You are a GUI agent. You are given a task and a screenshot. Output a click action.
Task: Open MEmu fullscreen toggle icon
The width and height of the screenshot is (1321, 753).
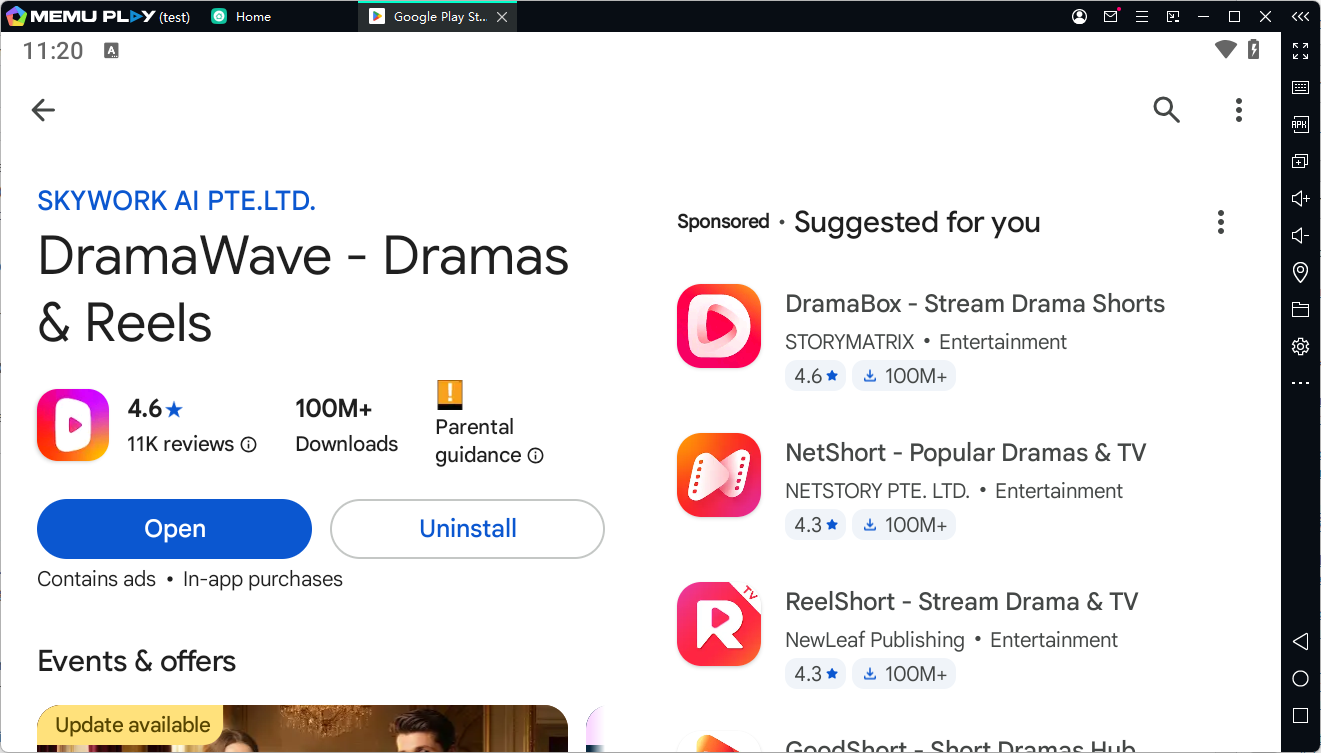tap(1301, 50)
